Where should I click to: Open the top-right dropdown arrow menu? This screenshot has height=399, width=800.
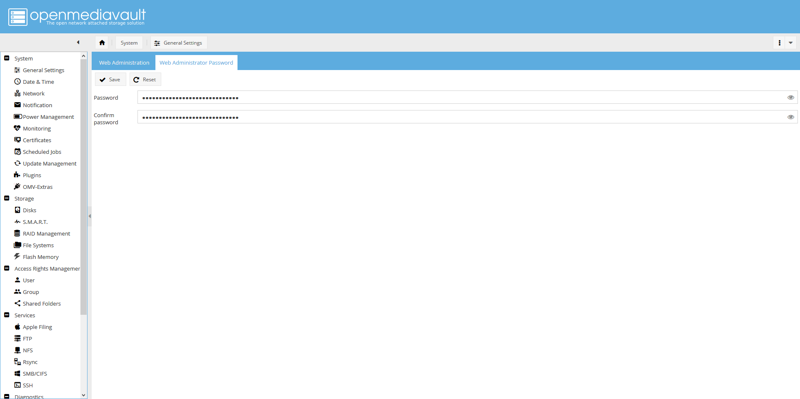[x=791, y=43]
